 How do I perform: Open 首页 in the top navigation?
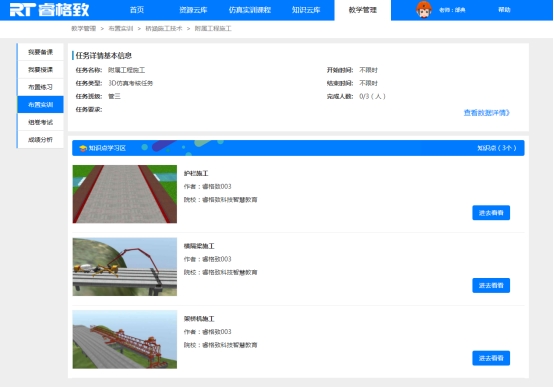(x=137, y=10)
